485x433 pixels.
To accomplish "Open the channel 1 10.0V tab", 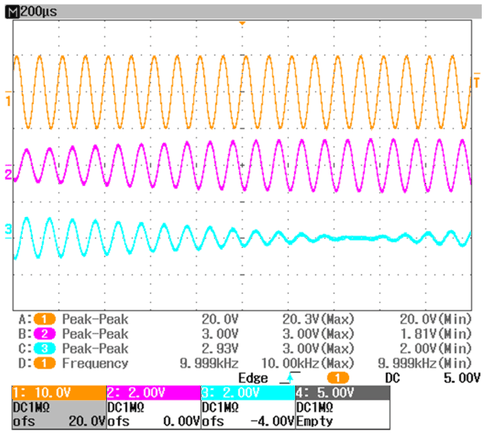I will click(x=59, y=393).
